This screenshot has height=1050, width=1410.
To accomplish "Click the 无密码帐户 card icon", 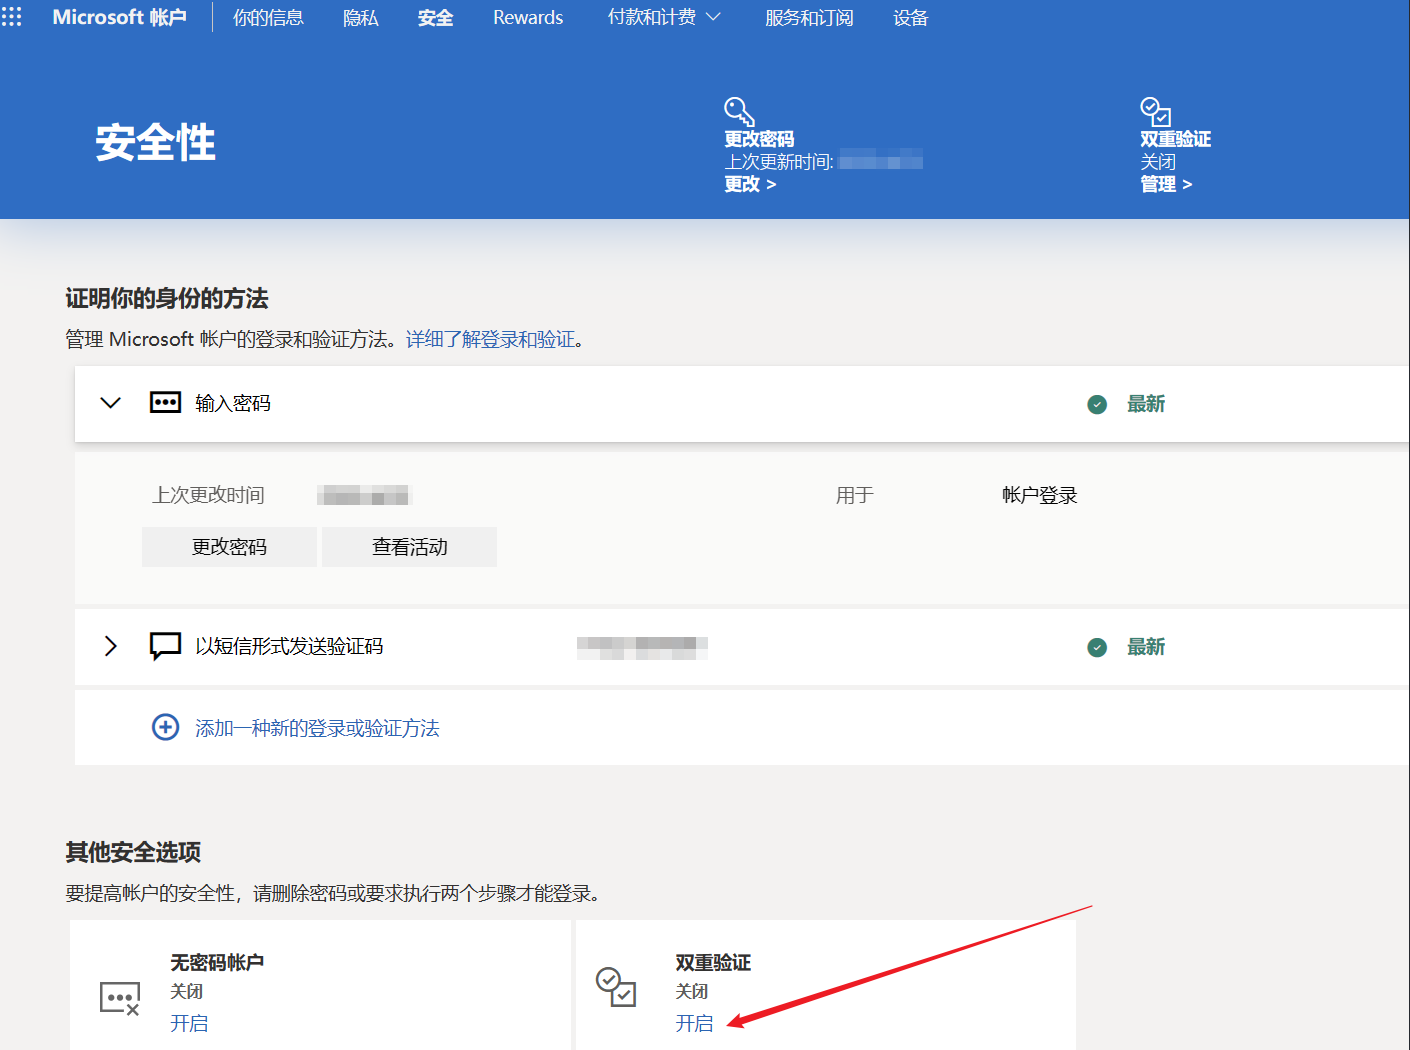I will [120, 997].
